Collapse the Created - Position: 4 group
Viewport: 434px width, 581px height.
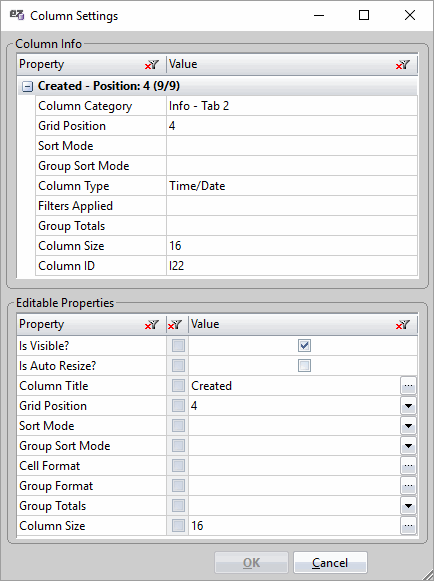point(27,87)
